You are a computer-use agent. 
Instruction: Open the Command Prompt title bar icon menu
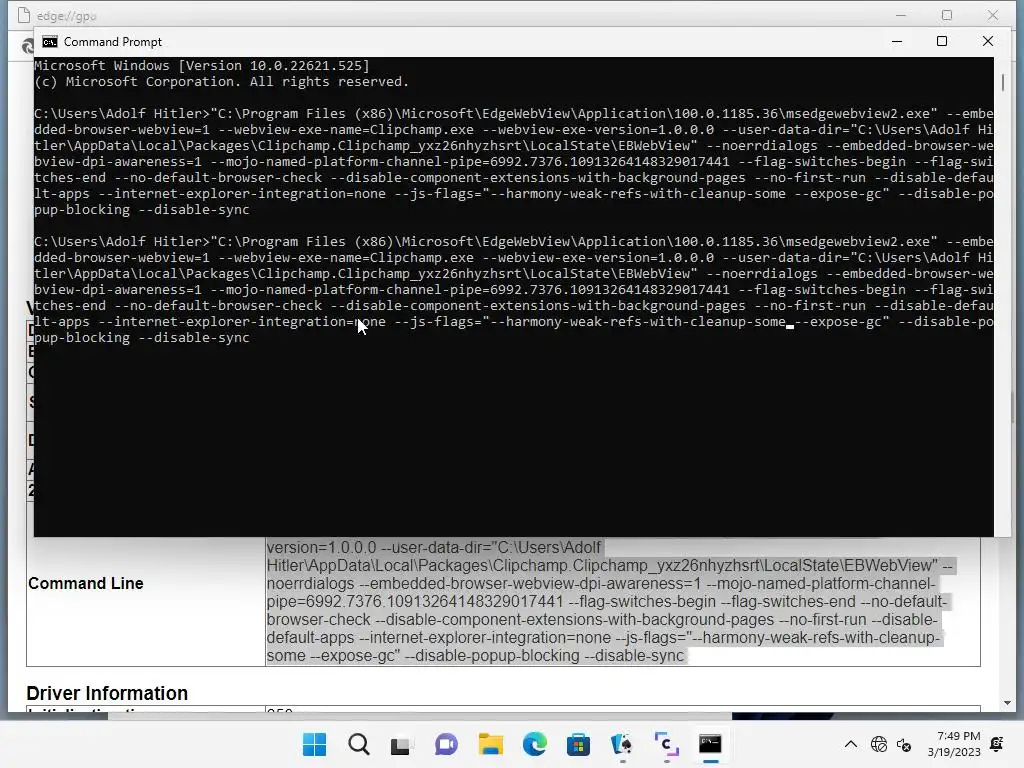tap(50, 42)
